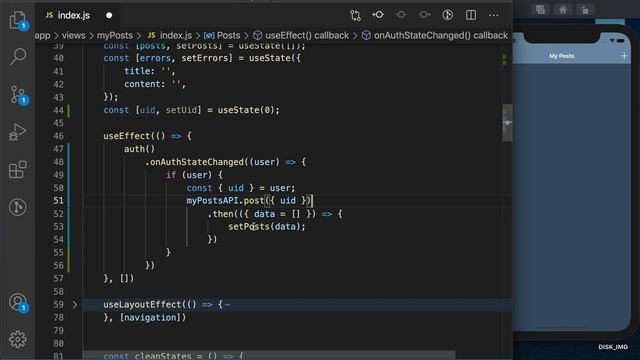Click the middle commit navigation icon
Screen dimensions: 640x360
[x=401, y=15]
